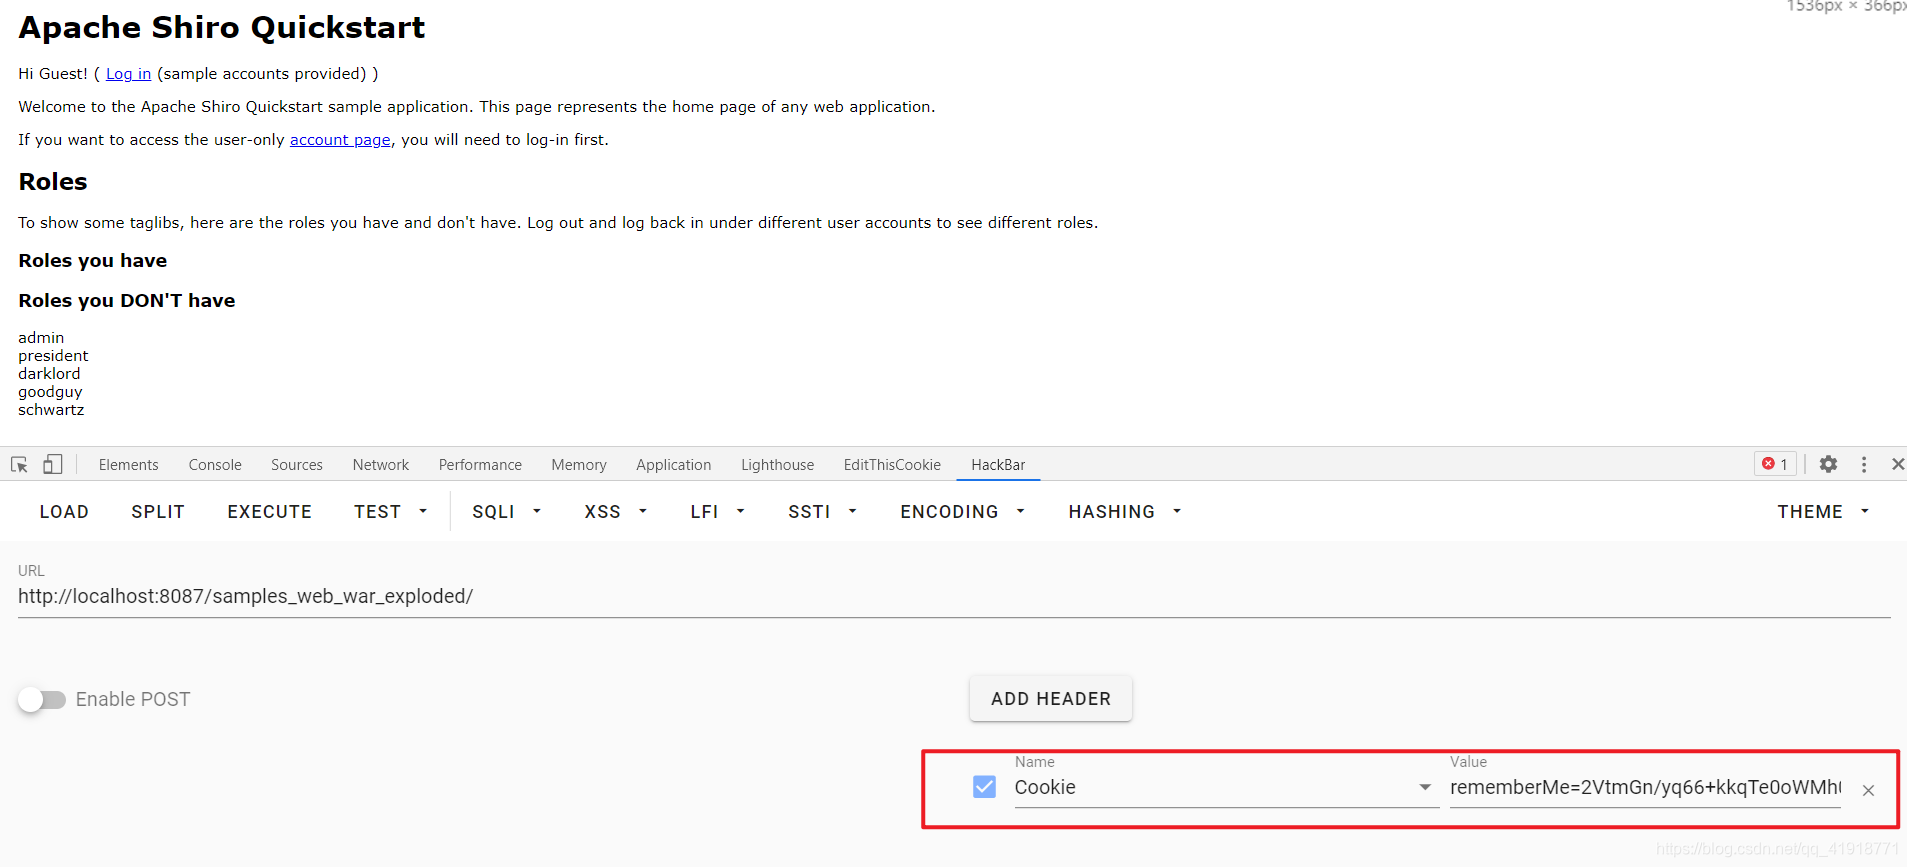This screenshot has height=867, width=1907.
Task: Click the ADD HEADER button
Action: (x=1051, y=698)
